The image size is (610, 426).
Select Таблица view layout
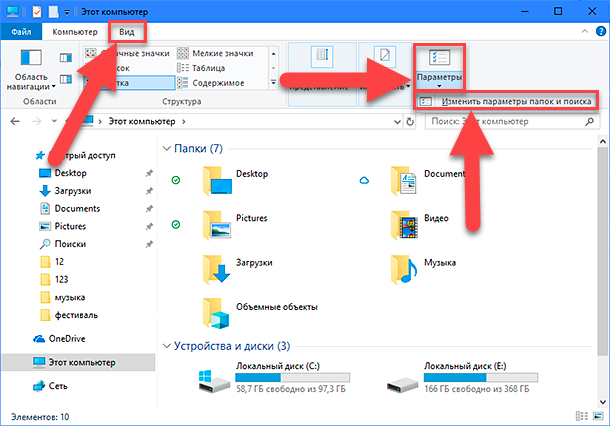[202, 68]
